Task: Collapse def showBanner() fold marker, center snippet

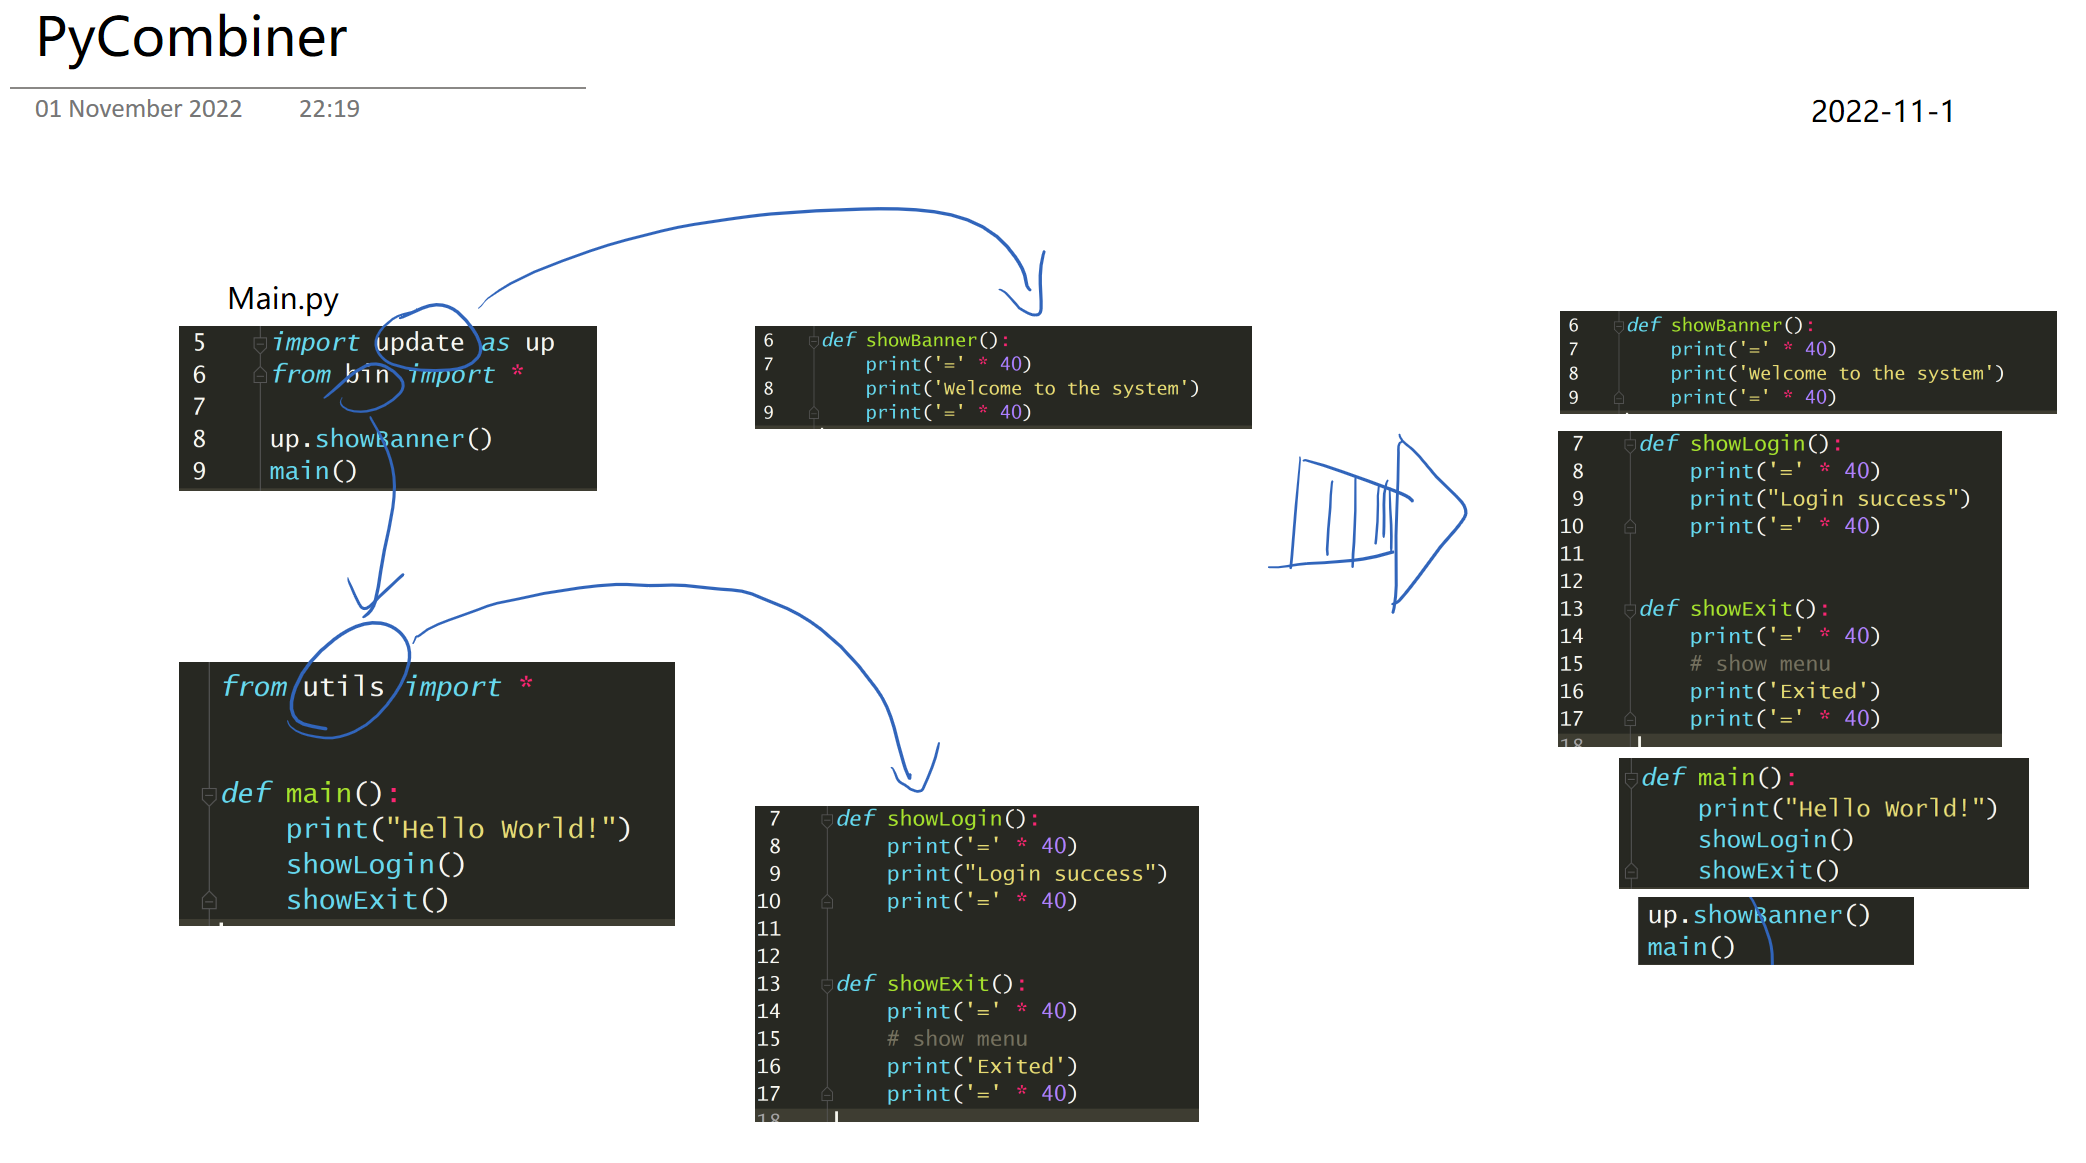Action: (x=813, y=341)
